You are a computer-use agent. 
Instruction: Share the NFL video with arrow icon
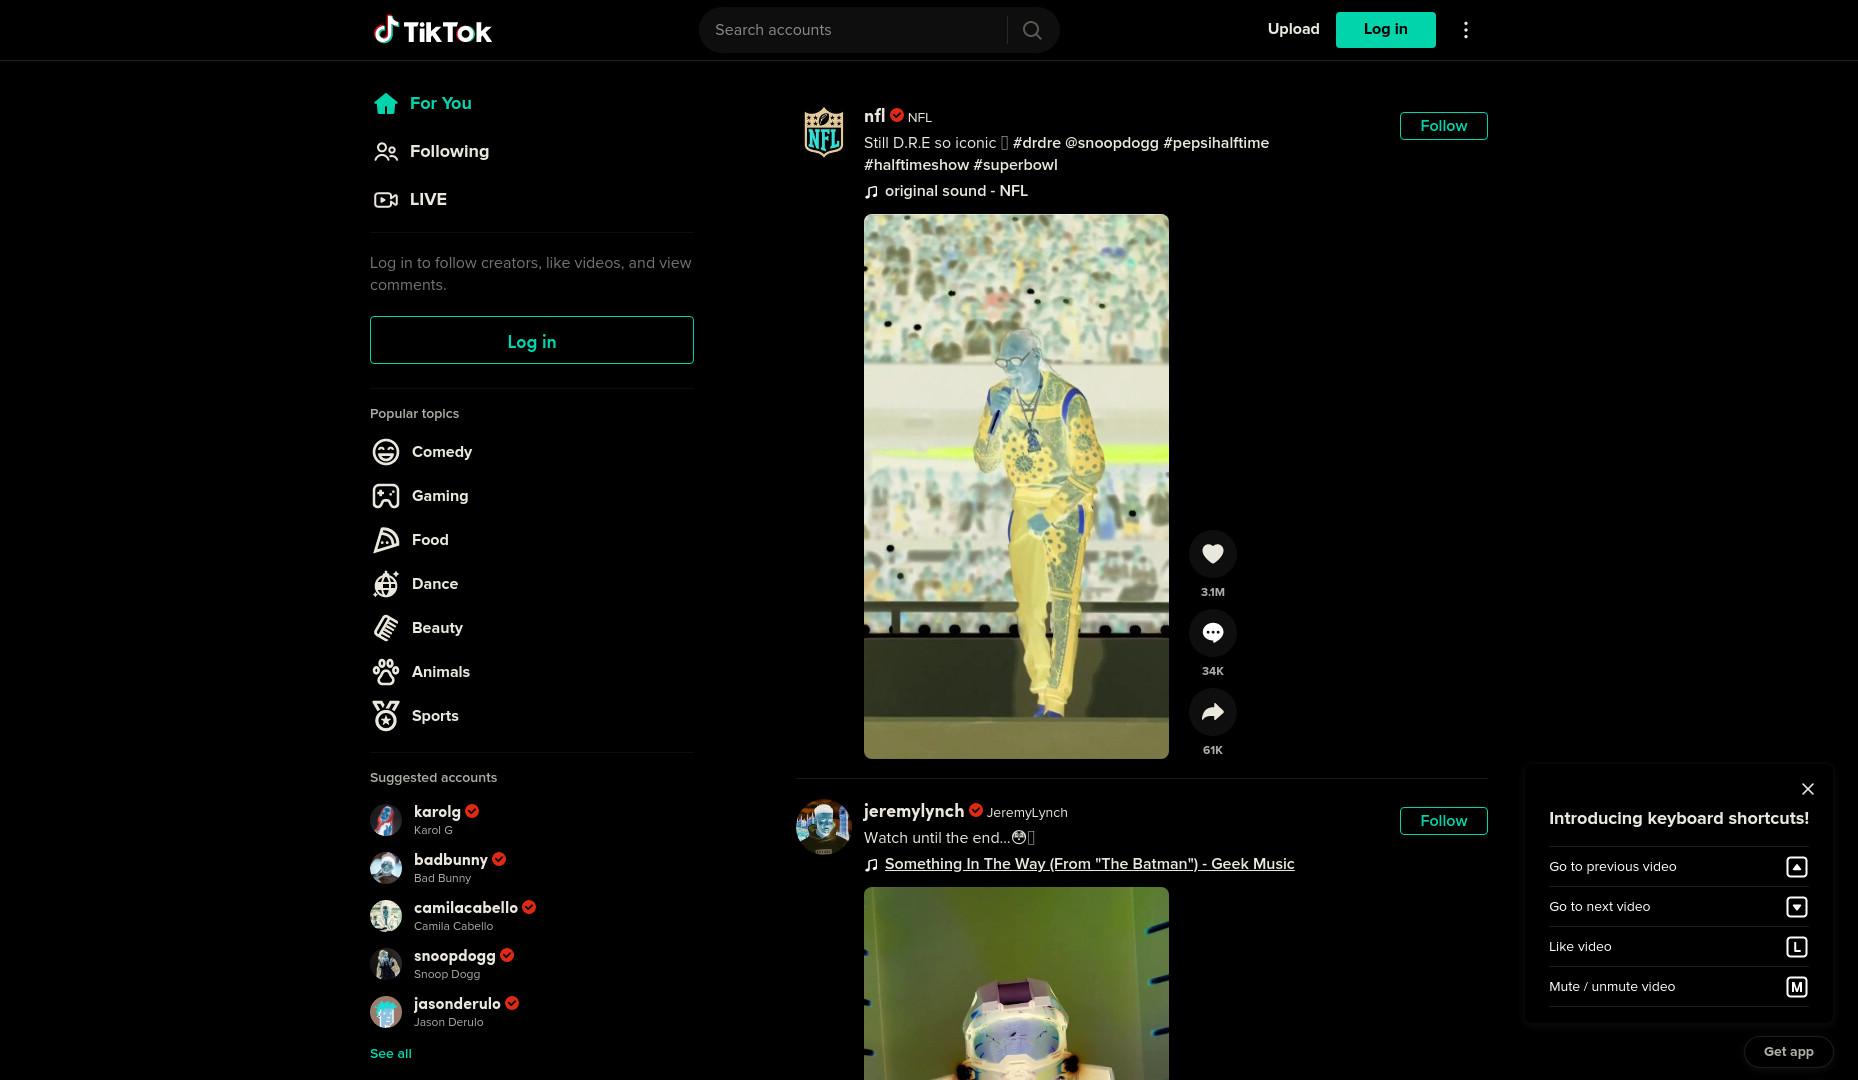click(x=1213, y=712)
